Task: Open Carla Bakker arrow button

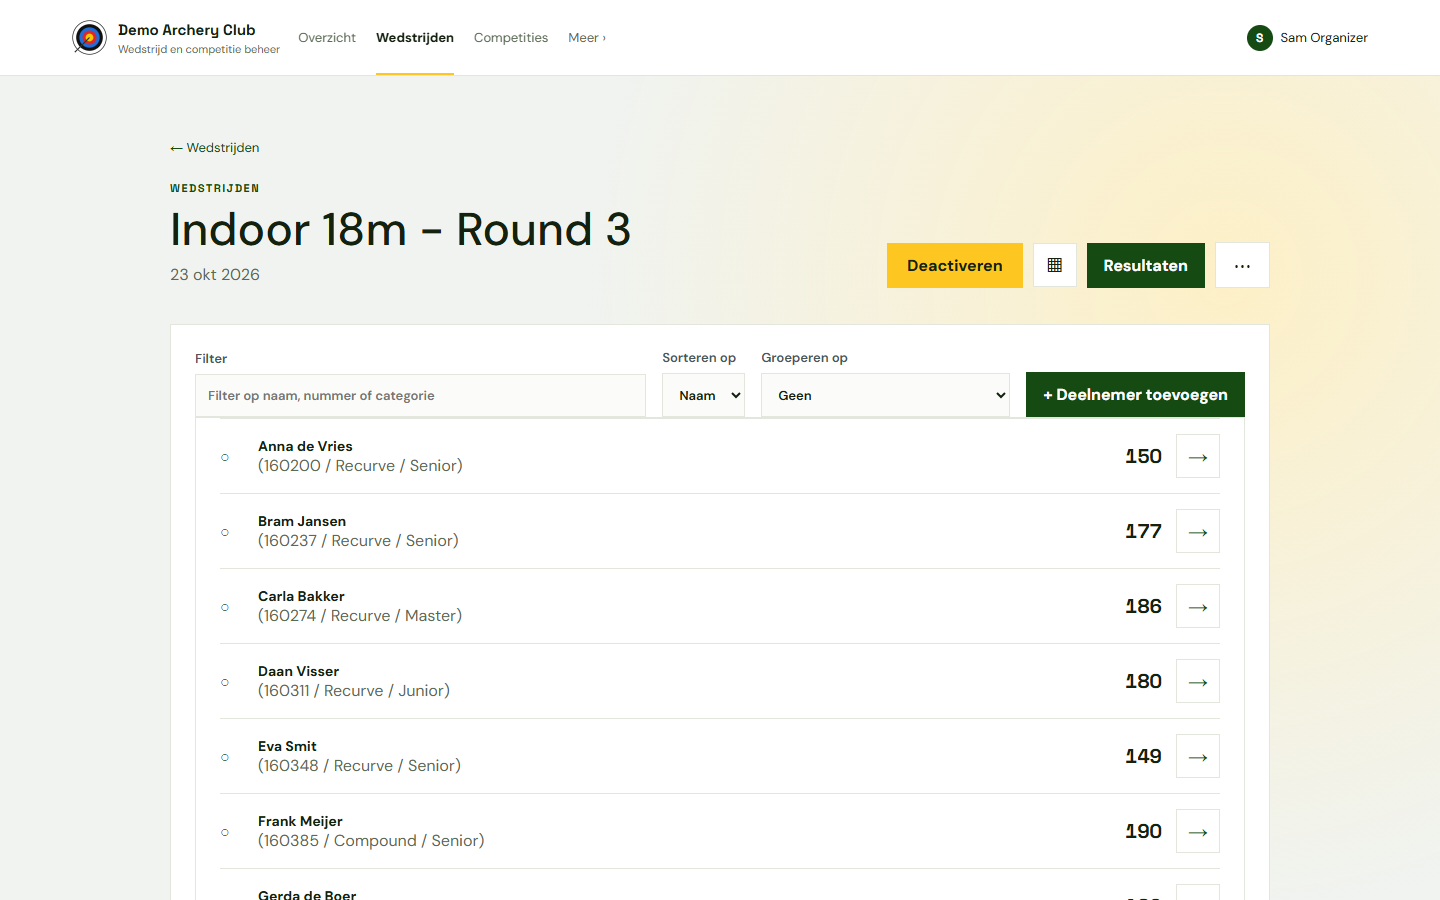Action: click(1198, 606)
